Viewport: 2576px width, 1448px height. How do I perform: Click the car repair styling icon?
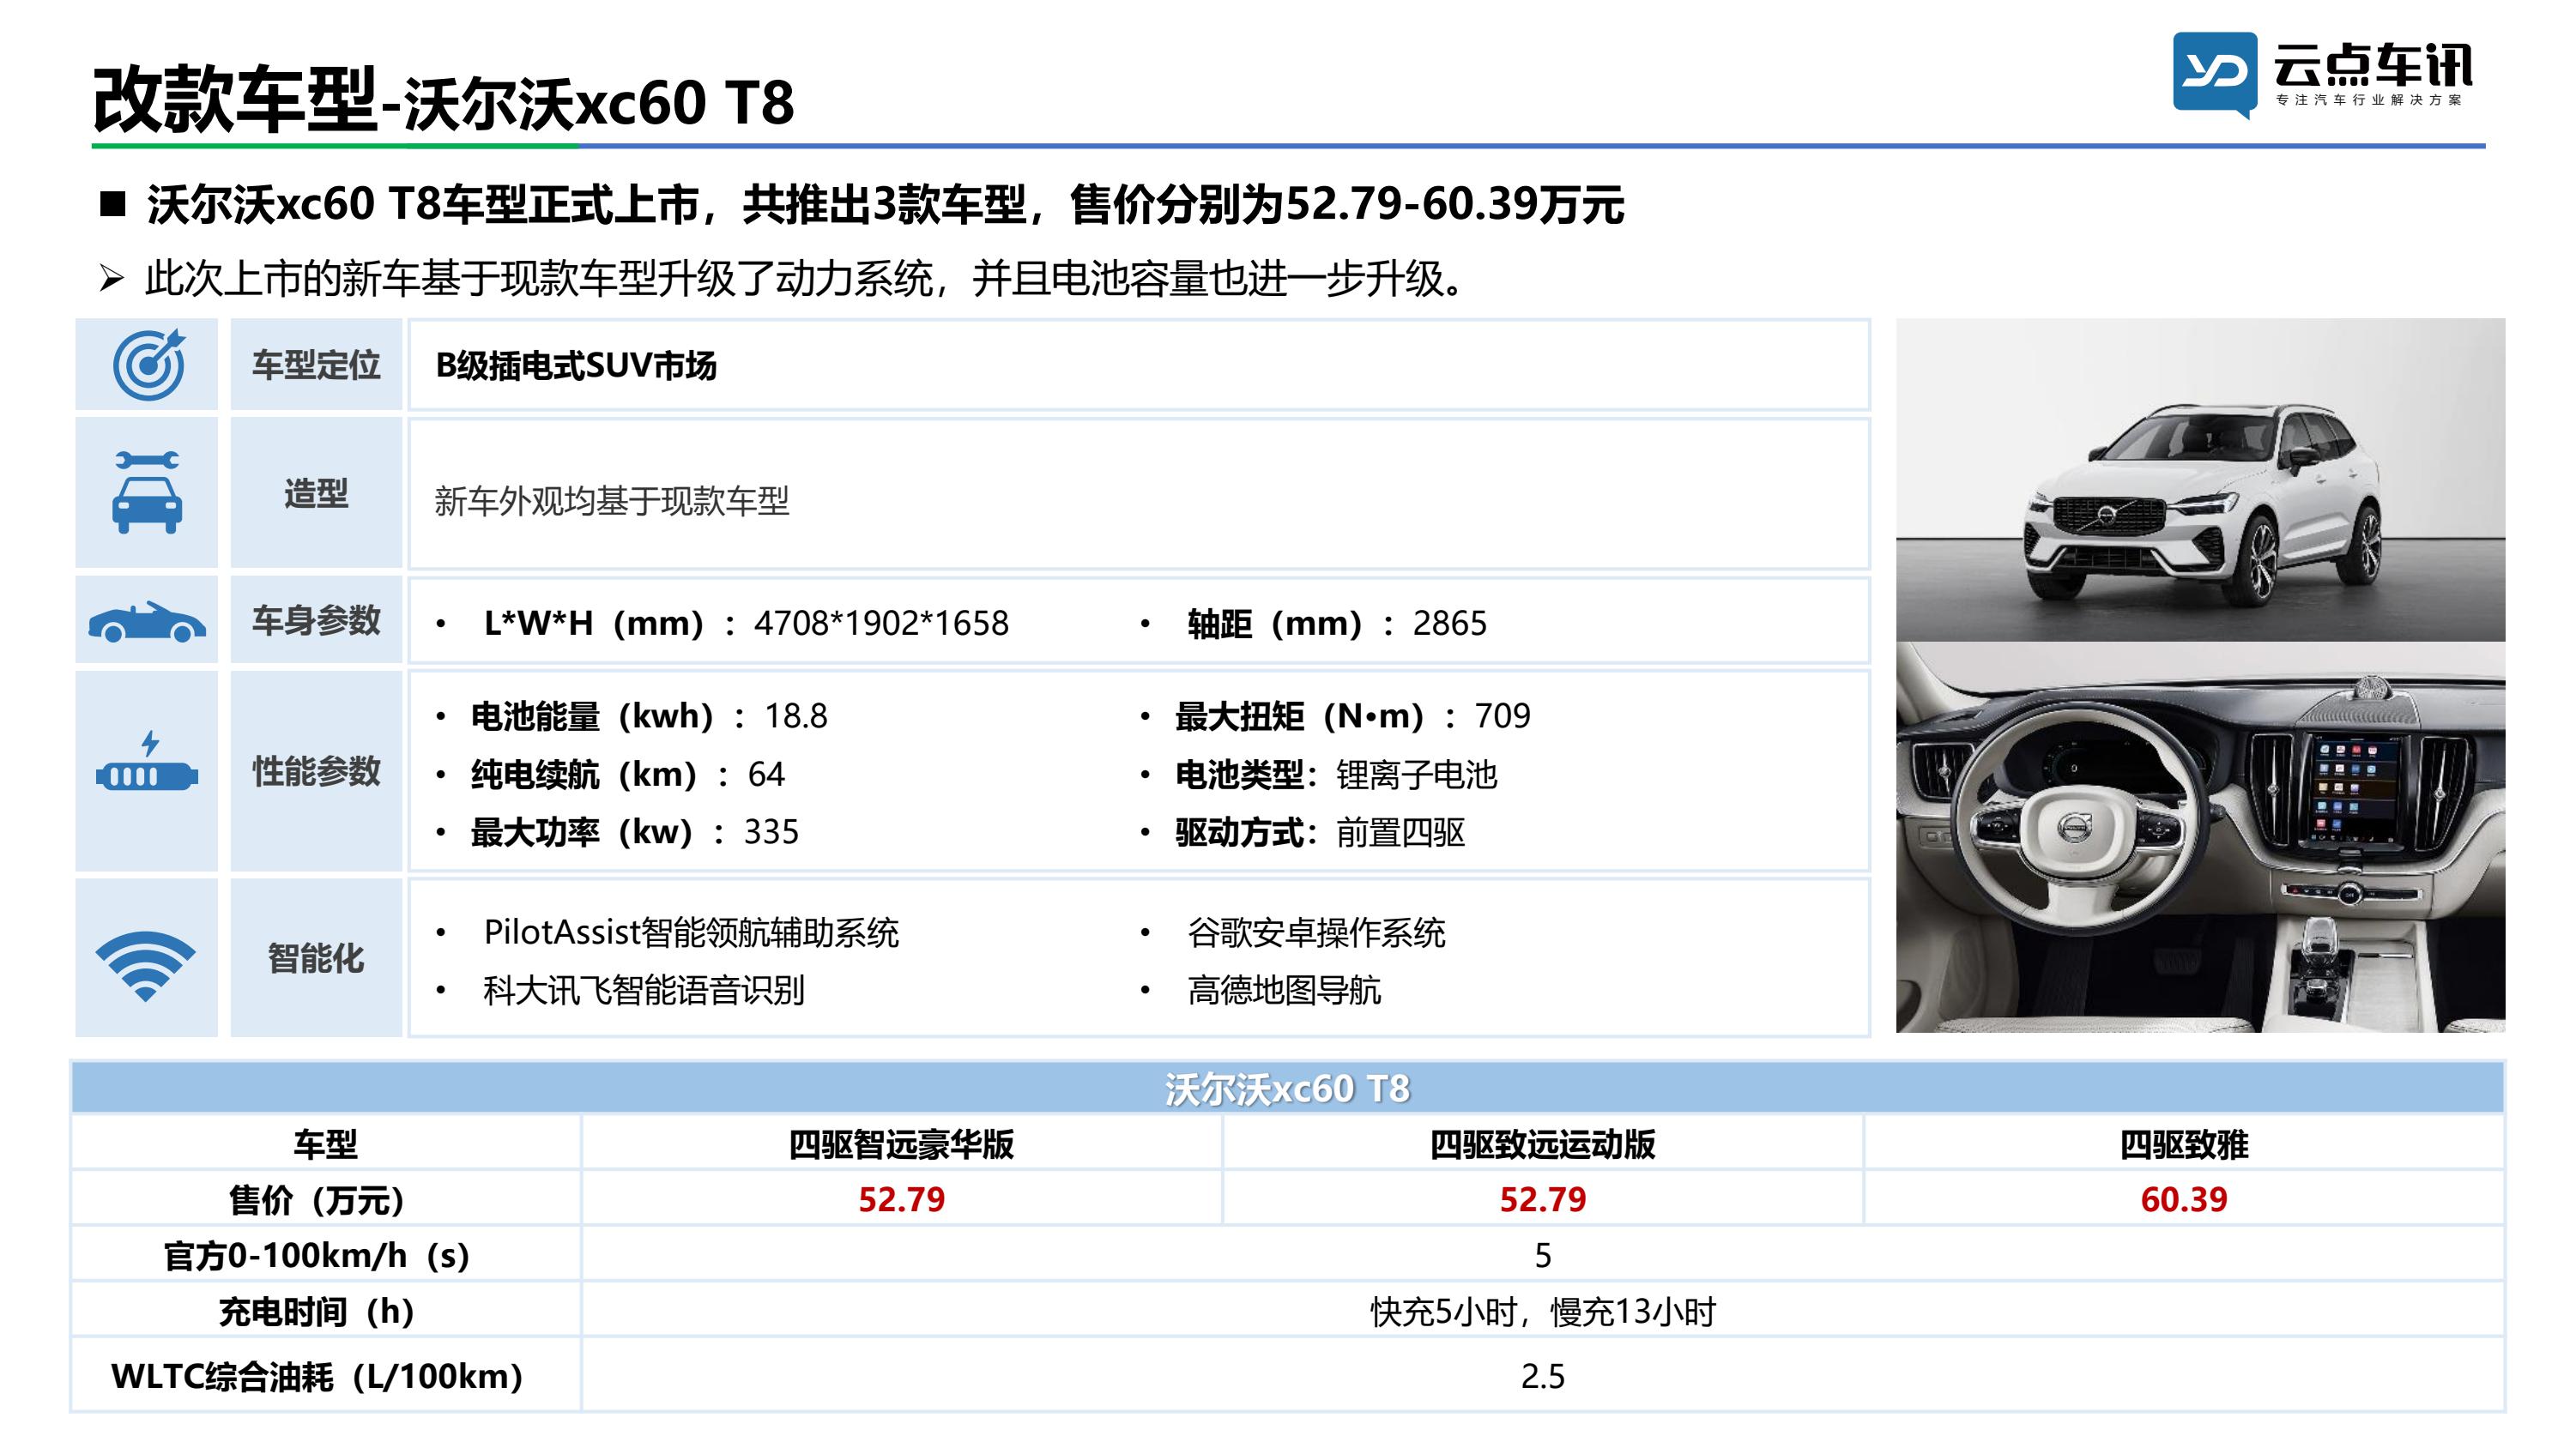(147, 492)
